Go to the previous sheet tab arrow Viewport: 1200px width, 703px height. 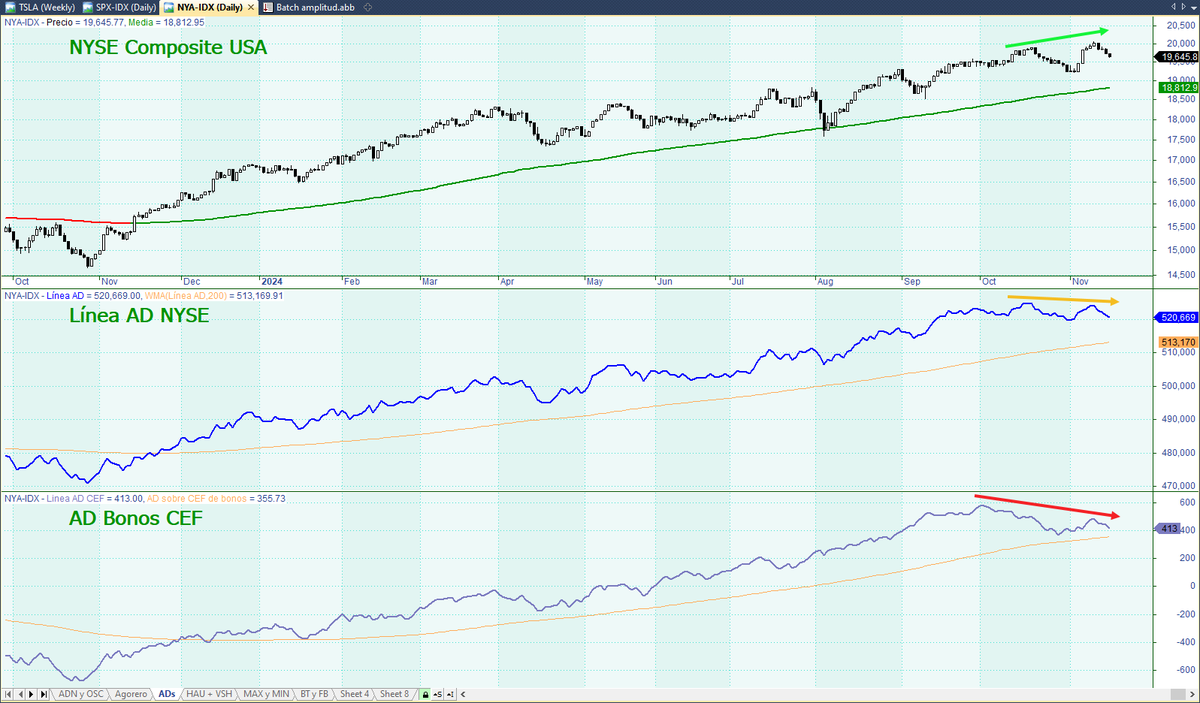coord(20,693)
